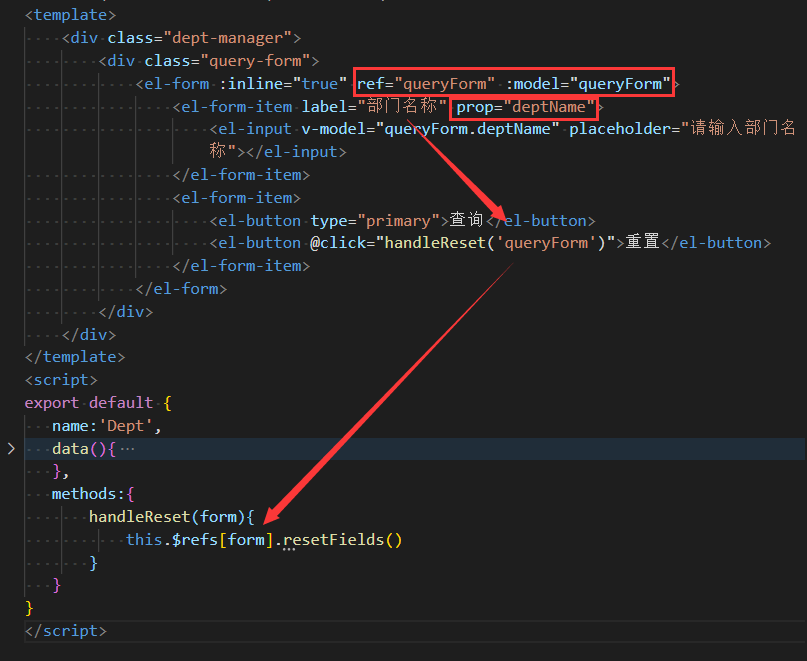Click the 重置 button label text

[642, 242]
